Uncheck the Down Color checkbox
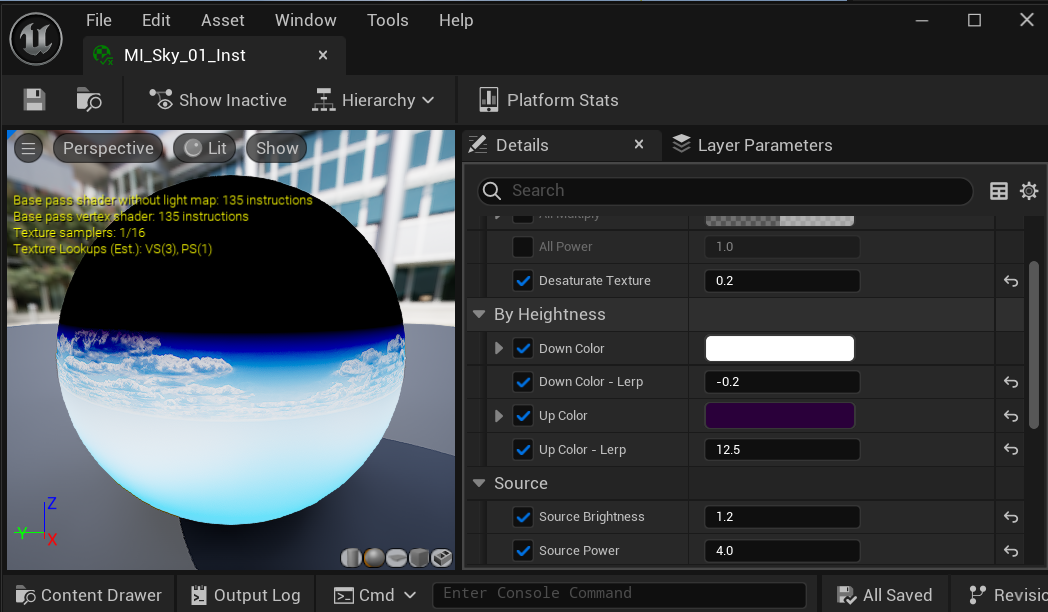This screenshot has height=612, width=1048. click(x=523, y=348)
